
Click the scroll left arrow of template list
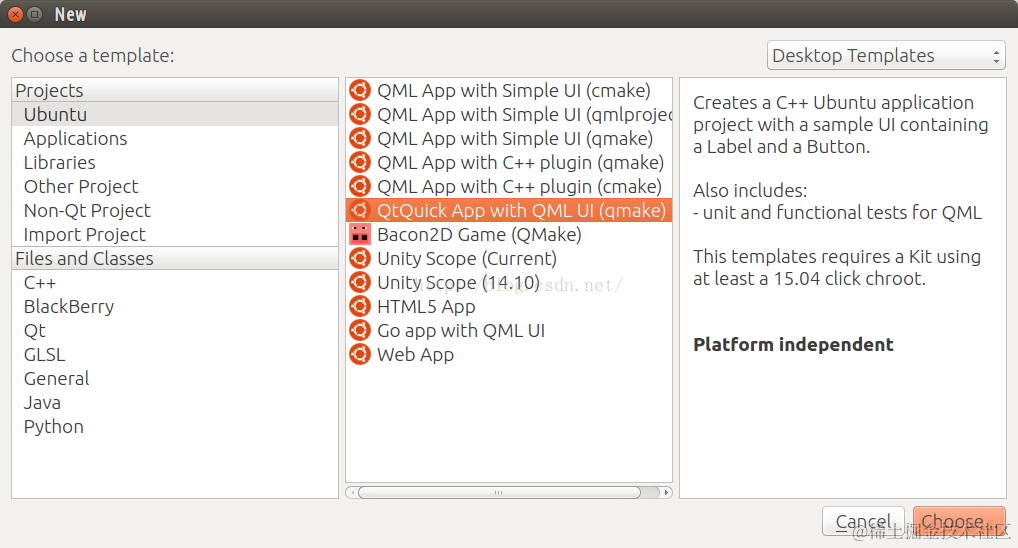[x=352, y=492]
